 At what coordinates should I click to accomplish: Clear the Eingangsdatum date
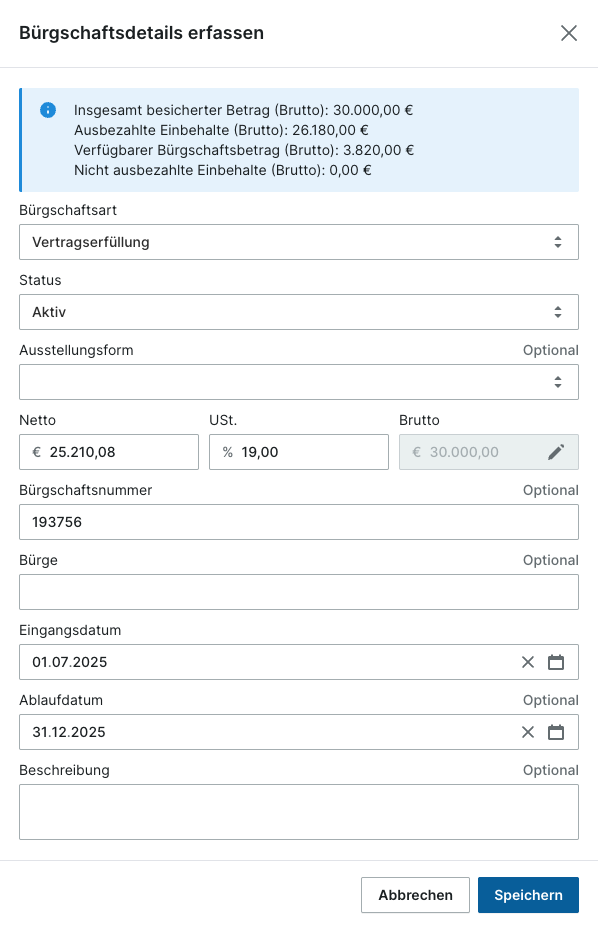(528, 662)
